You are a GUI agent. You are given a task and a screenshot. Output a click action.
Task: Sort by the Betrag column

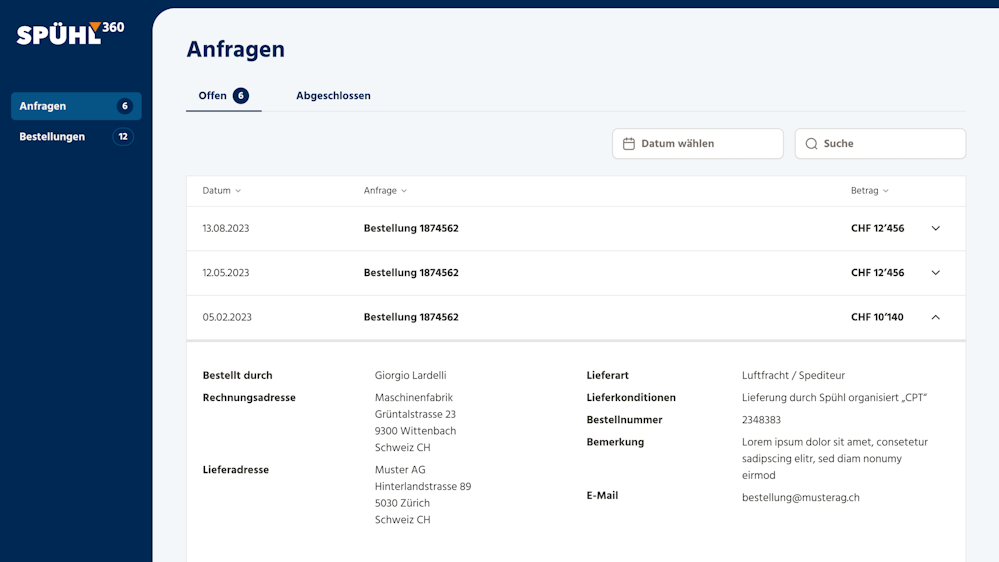click(x=870, y=191)
